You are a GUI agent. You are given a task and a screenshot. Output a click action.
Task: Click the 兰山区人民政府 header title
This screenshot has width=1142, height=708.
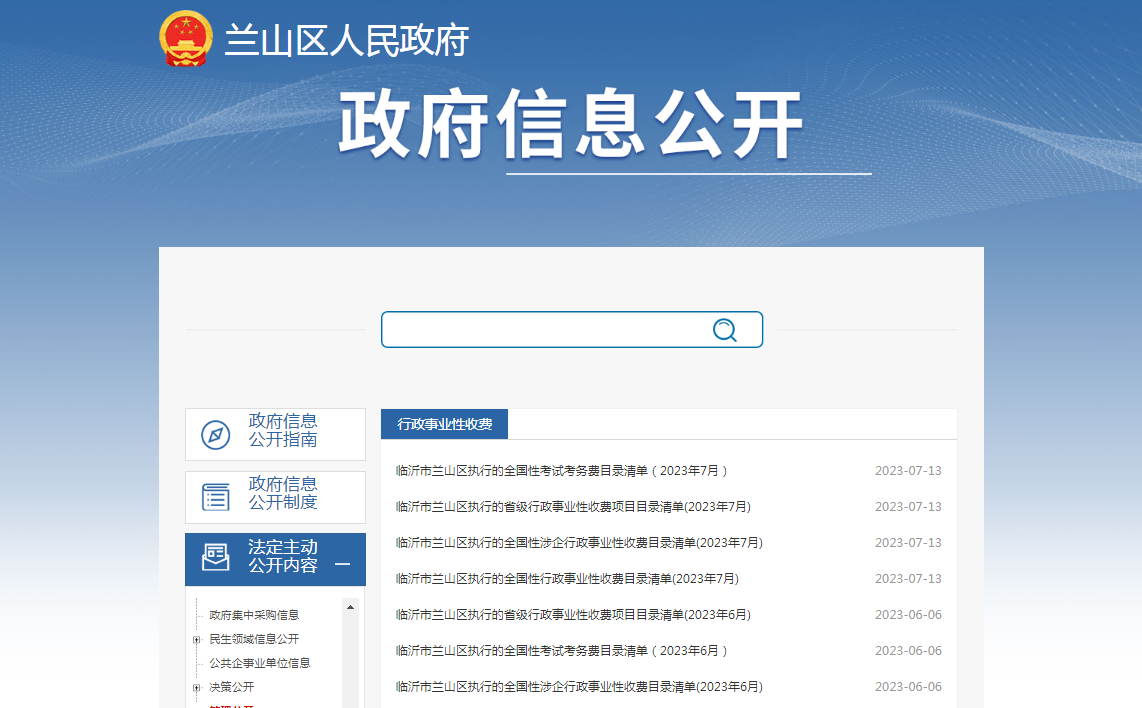(347, 40)
